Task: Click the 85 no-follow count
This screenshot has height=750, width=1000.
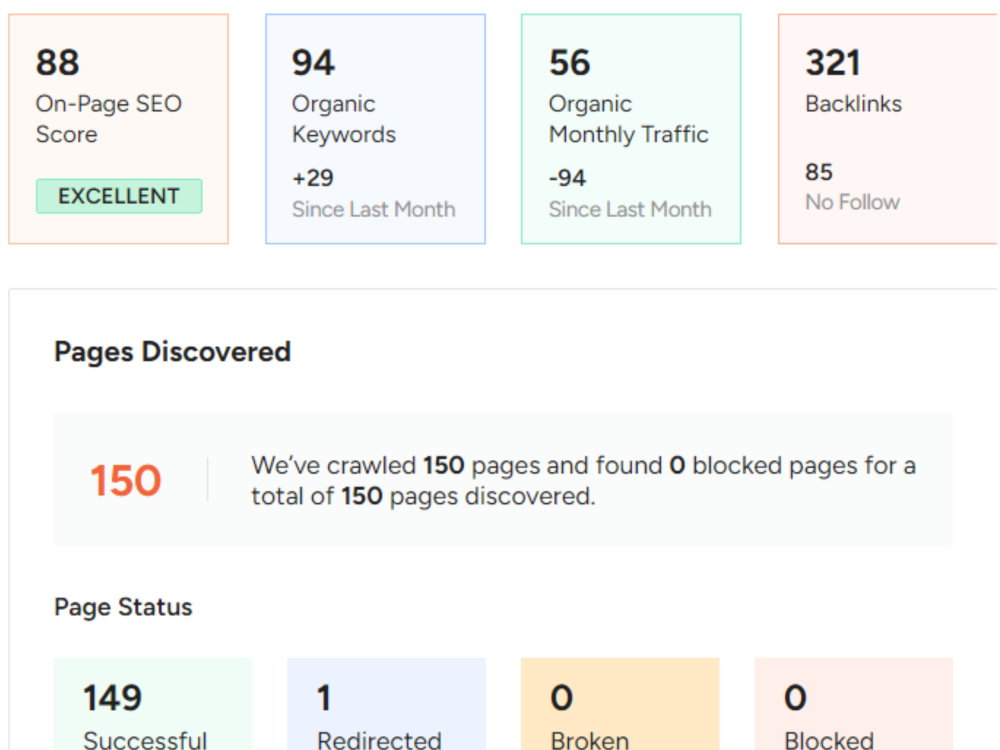Action: pyautogui.click(x=819, y=172)
